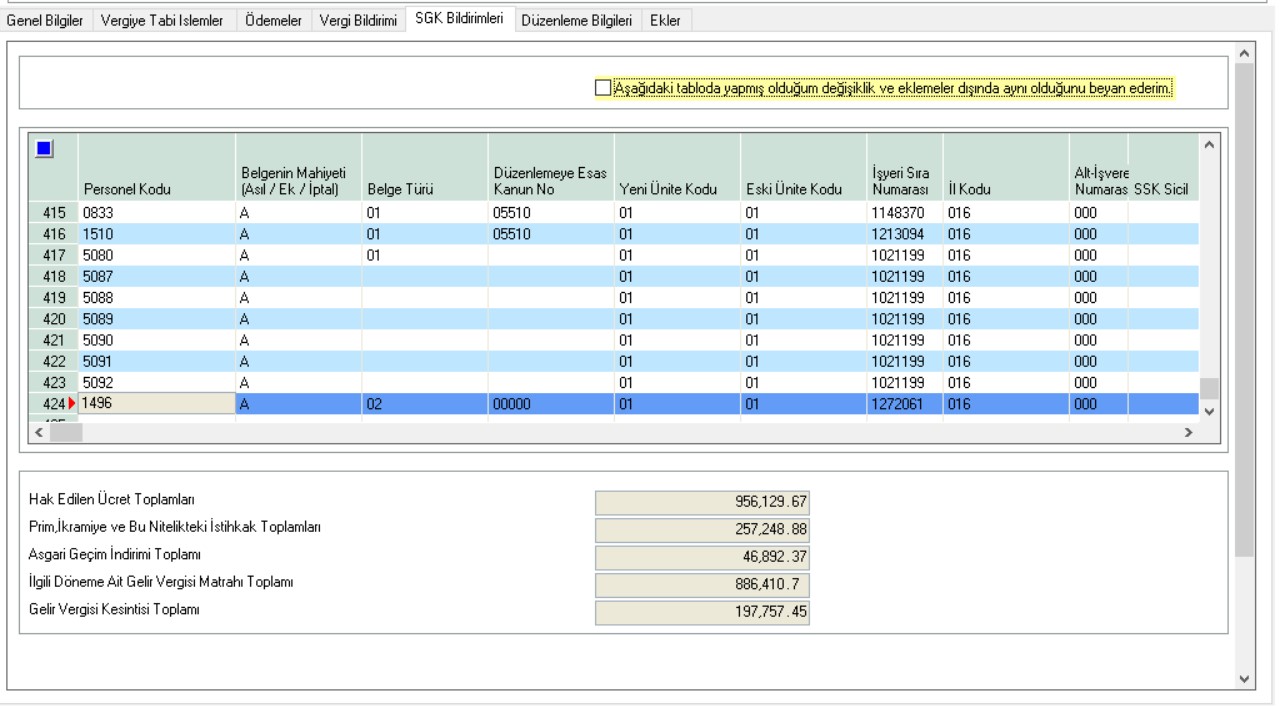Select the Vergi Bildirimi tab
Screen dimensions: 1284x708
[358, 21]
